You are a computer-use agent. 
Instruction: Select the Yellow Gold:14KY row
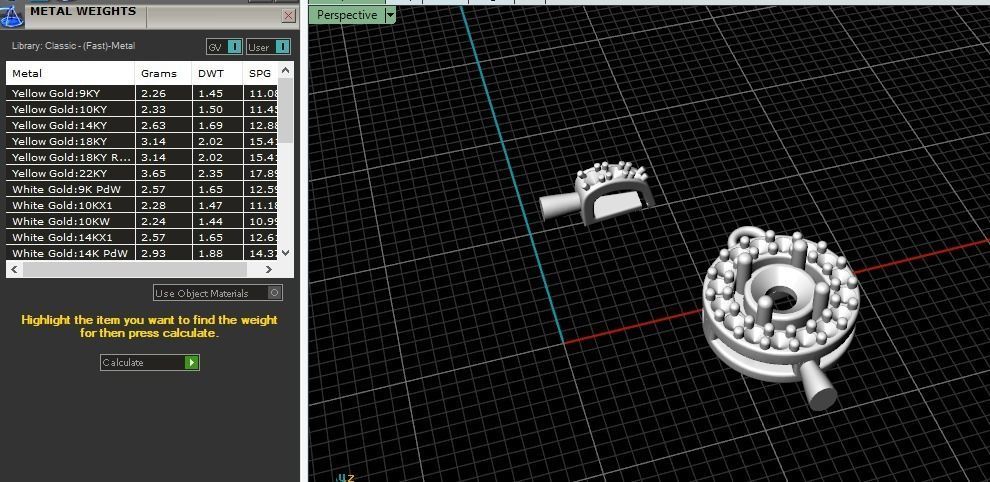tap(142, 125)
